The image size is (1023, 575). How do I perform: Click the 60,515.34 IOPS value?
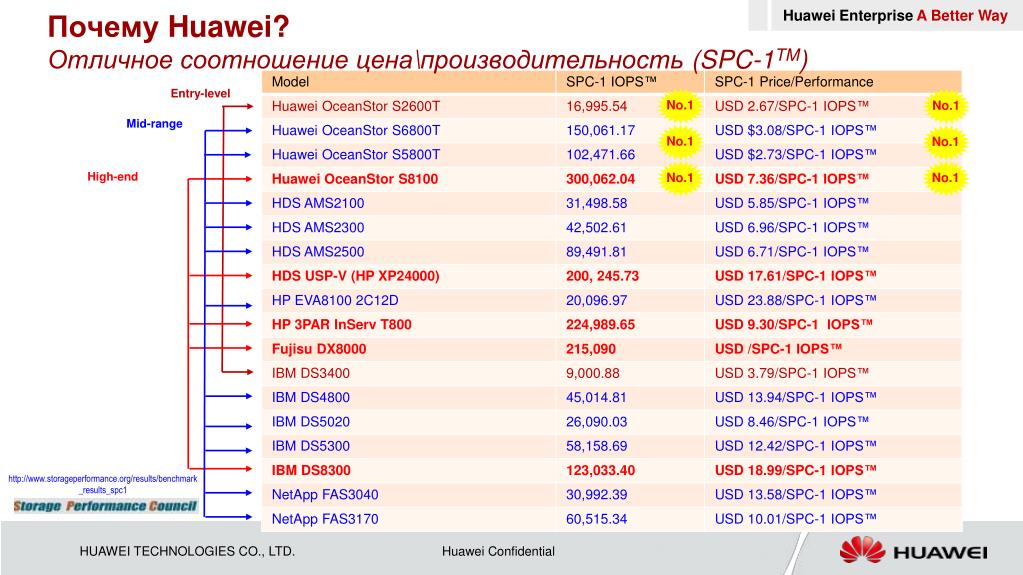tap(596, 519)
